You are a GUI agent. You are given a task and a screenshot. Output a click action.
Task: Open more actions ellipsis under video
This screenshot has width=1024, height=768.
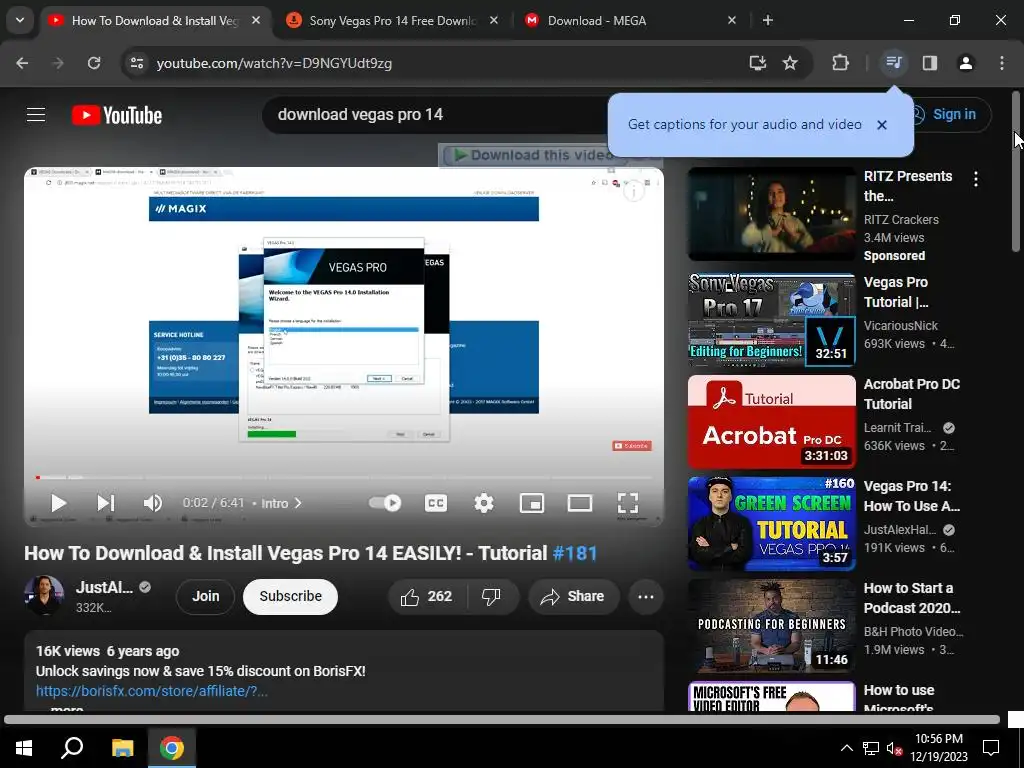646,596
